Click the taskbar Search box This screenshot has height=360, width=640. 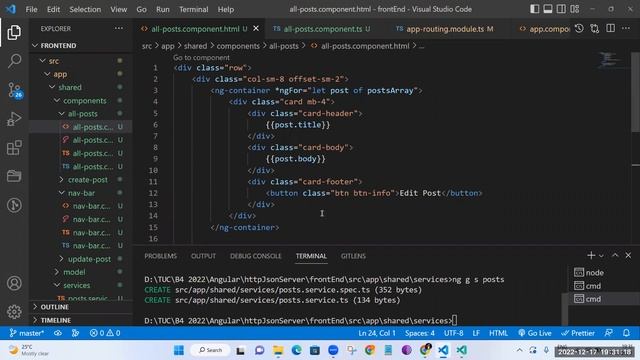210,350
